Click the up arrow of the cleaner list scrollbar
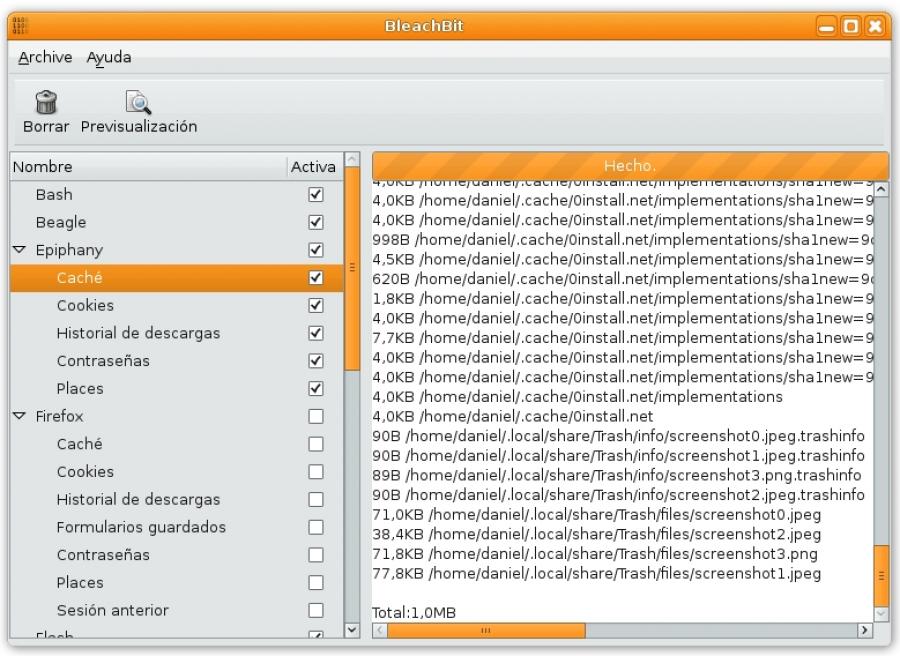This screenshot has height=656, width=900. click(352, 159)
